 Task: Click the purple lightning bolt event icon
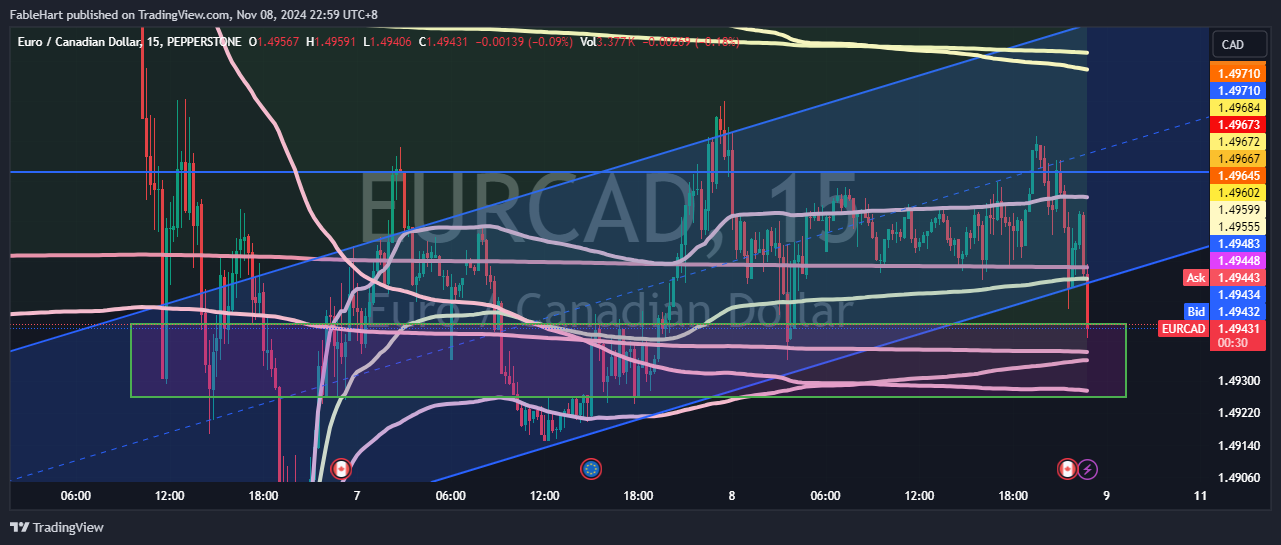(1088, 468)
